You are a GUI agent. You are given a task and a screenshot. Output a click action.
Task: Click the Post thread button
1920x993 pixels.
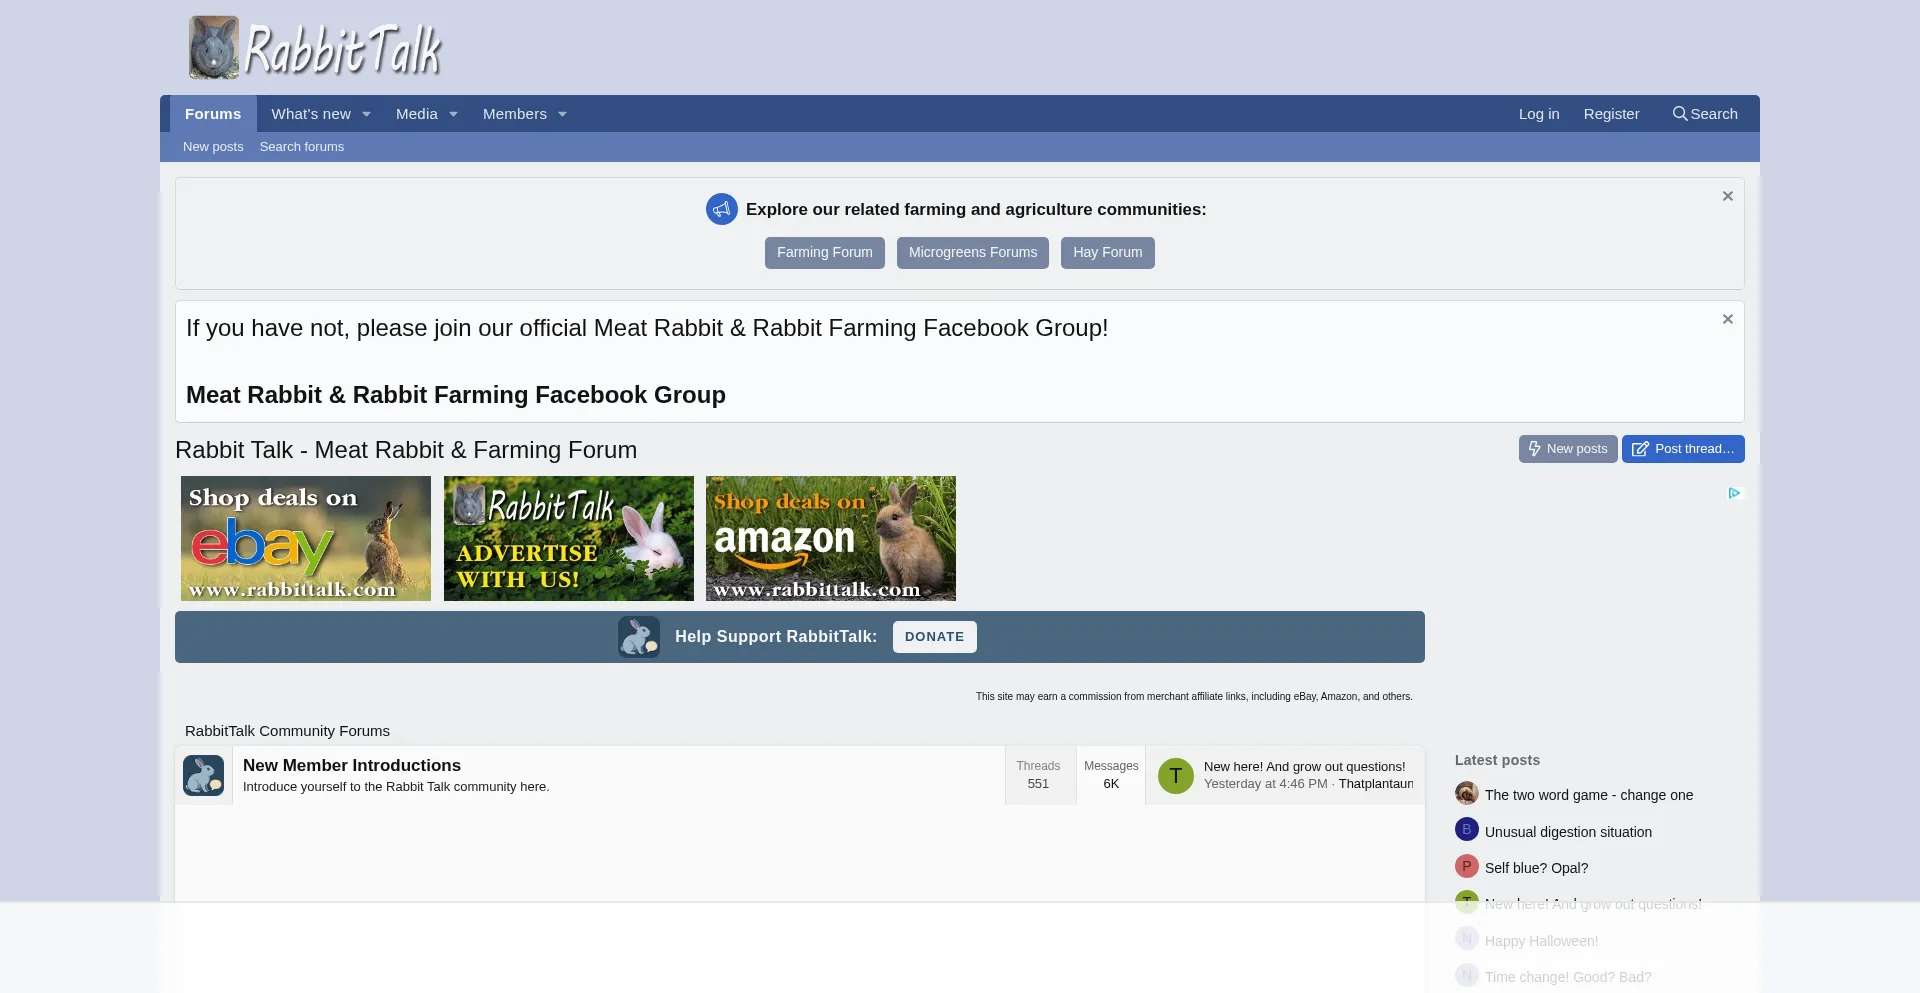(1683, 449)
